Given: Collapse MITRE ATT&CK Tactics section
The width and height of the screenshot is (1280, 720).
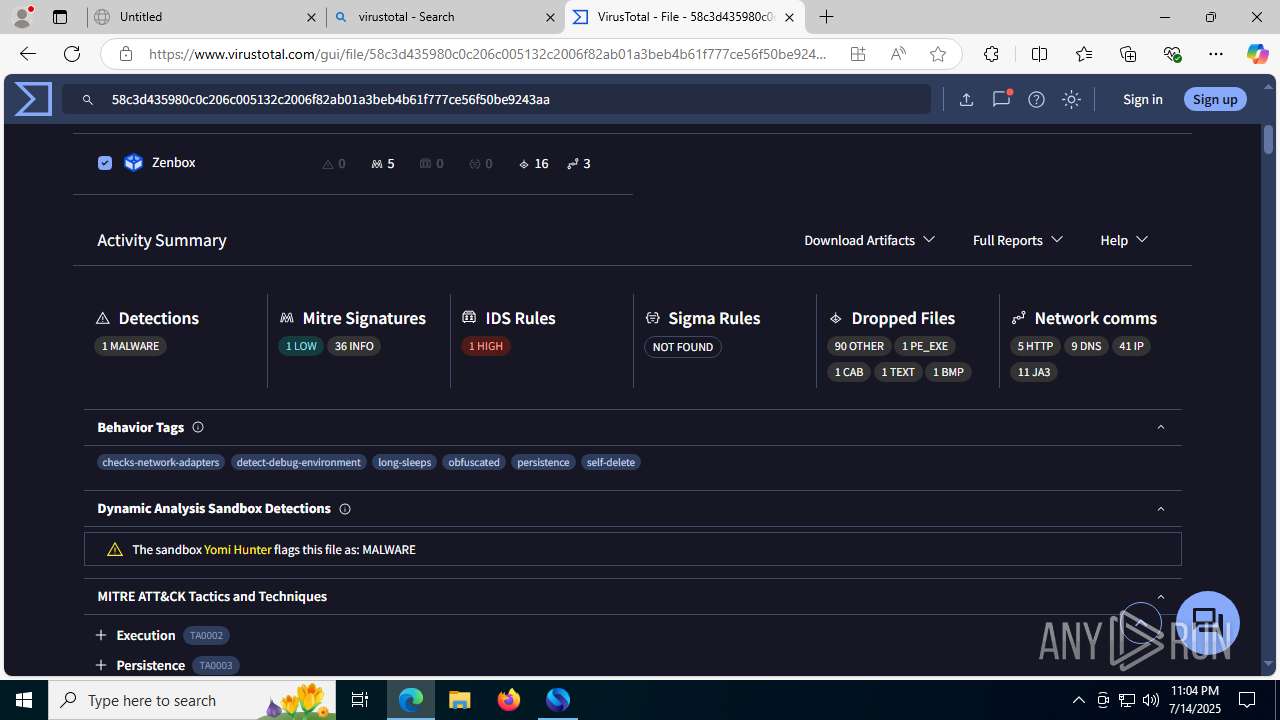Looking at the screenshot, I should click(x=1161, y=597).
